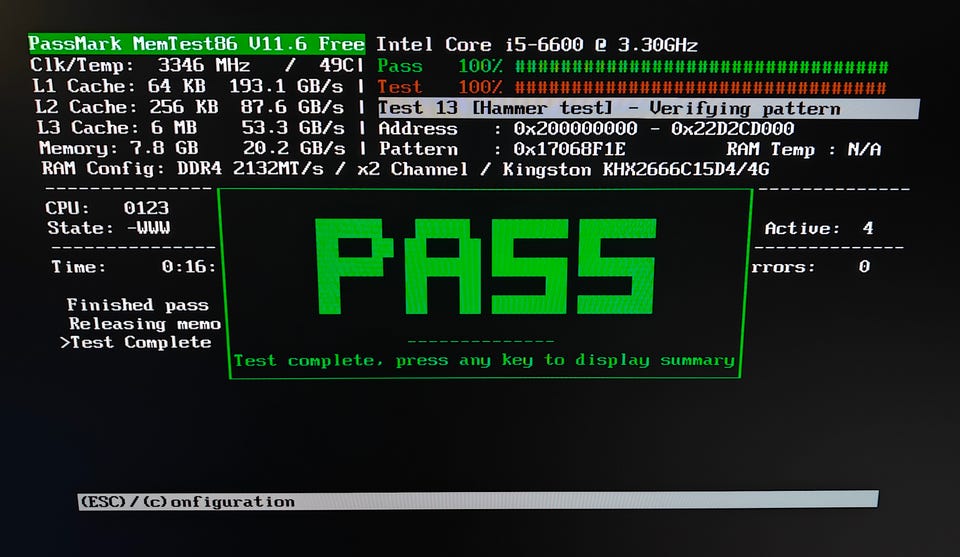The width and height of the screenshot is (960, 557).
Task: Click the Clk/Temp 3346 MHz reading
Action: pos(192,65)
